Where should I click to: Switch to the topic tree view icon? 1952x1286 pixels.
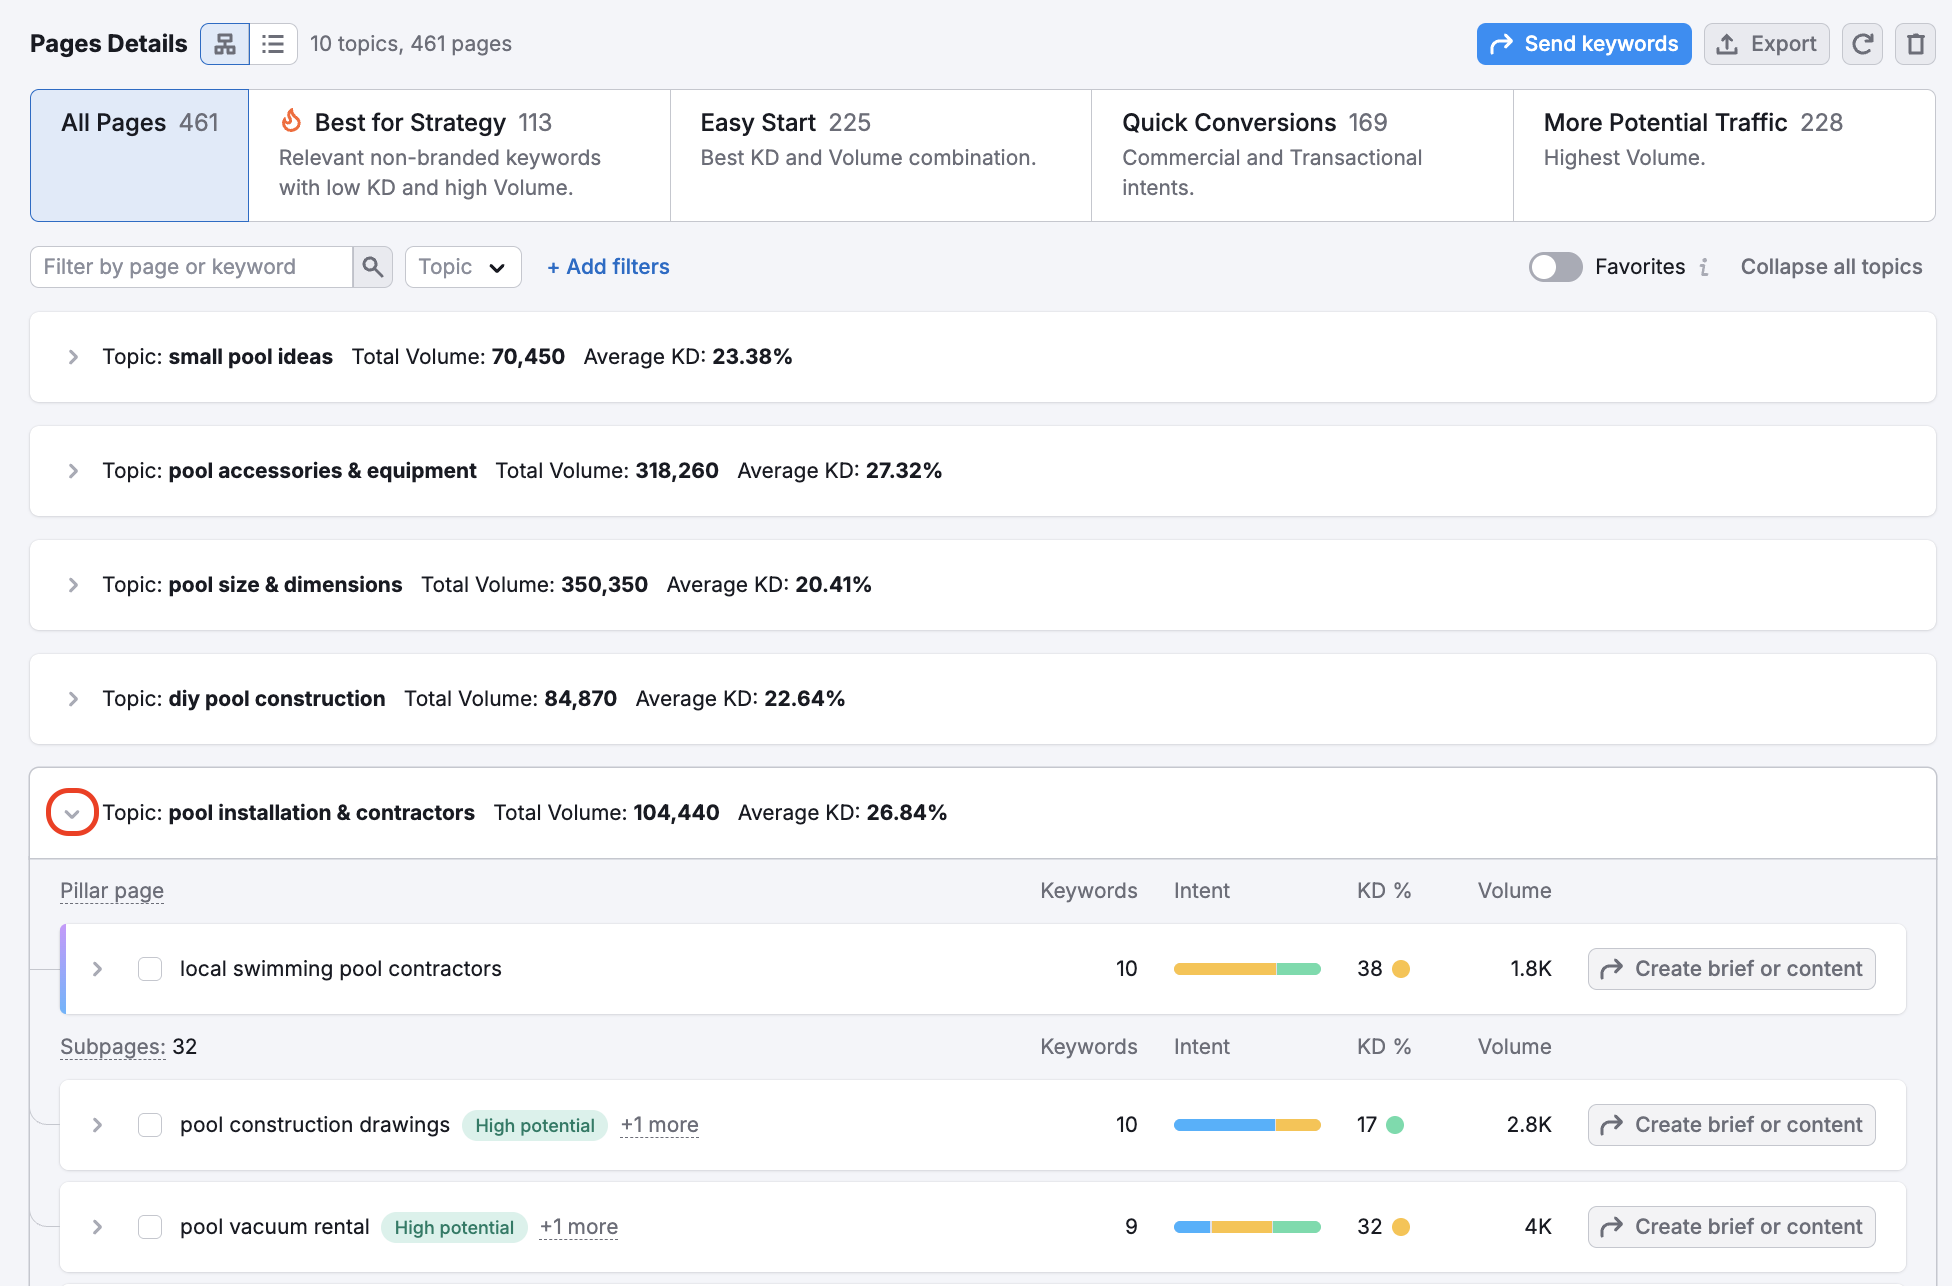[225, 44]
